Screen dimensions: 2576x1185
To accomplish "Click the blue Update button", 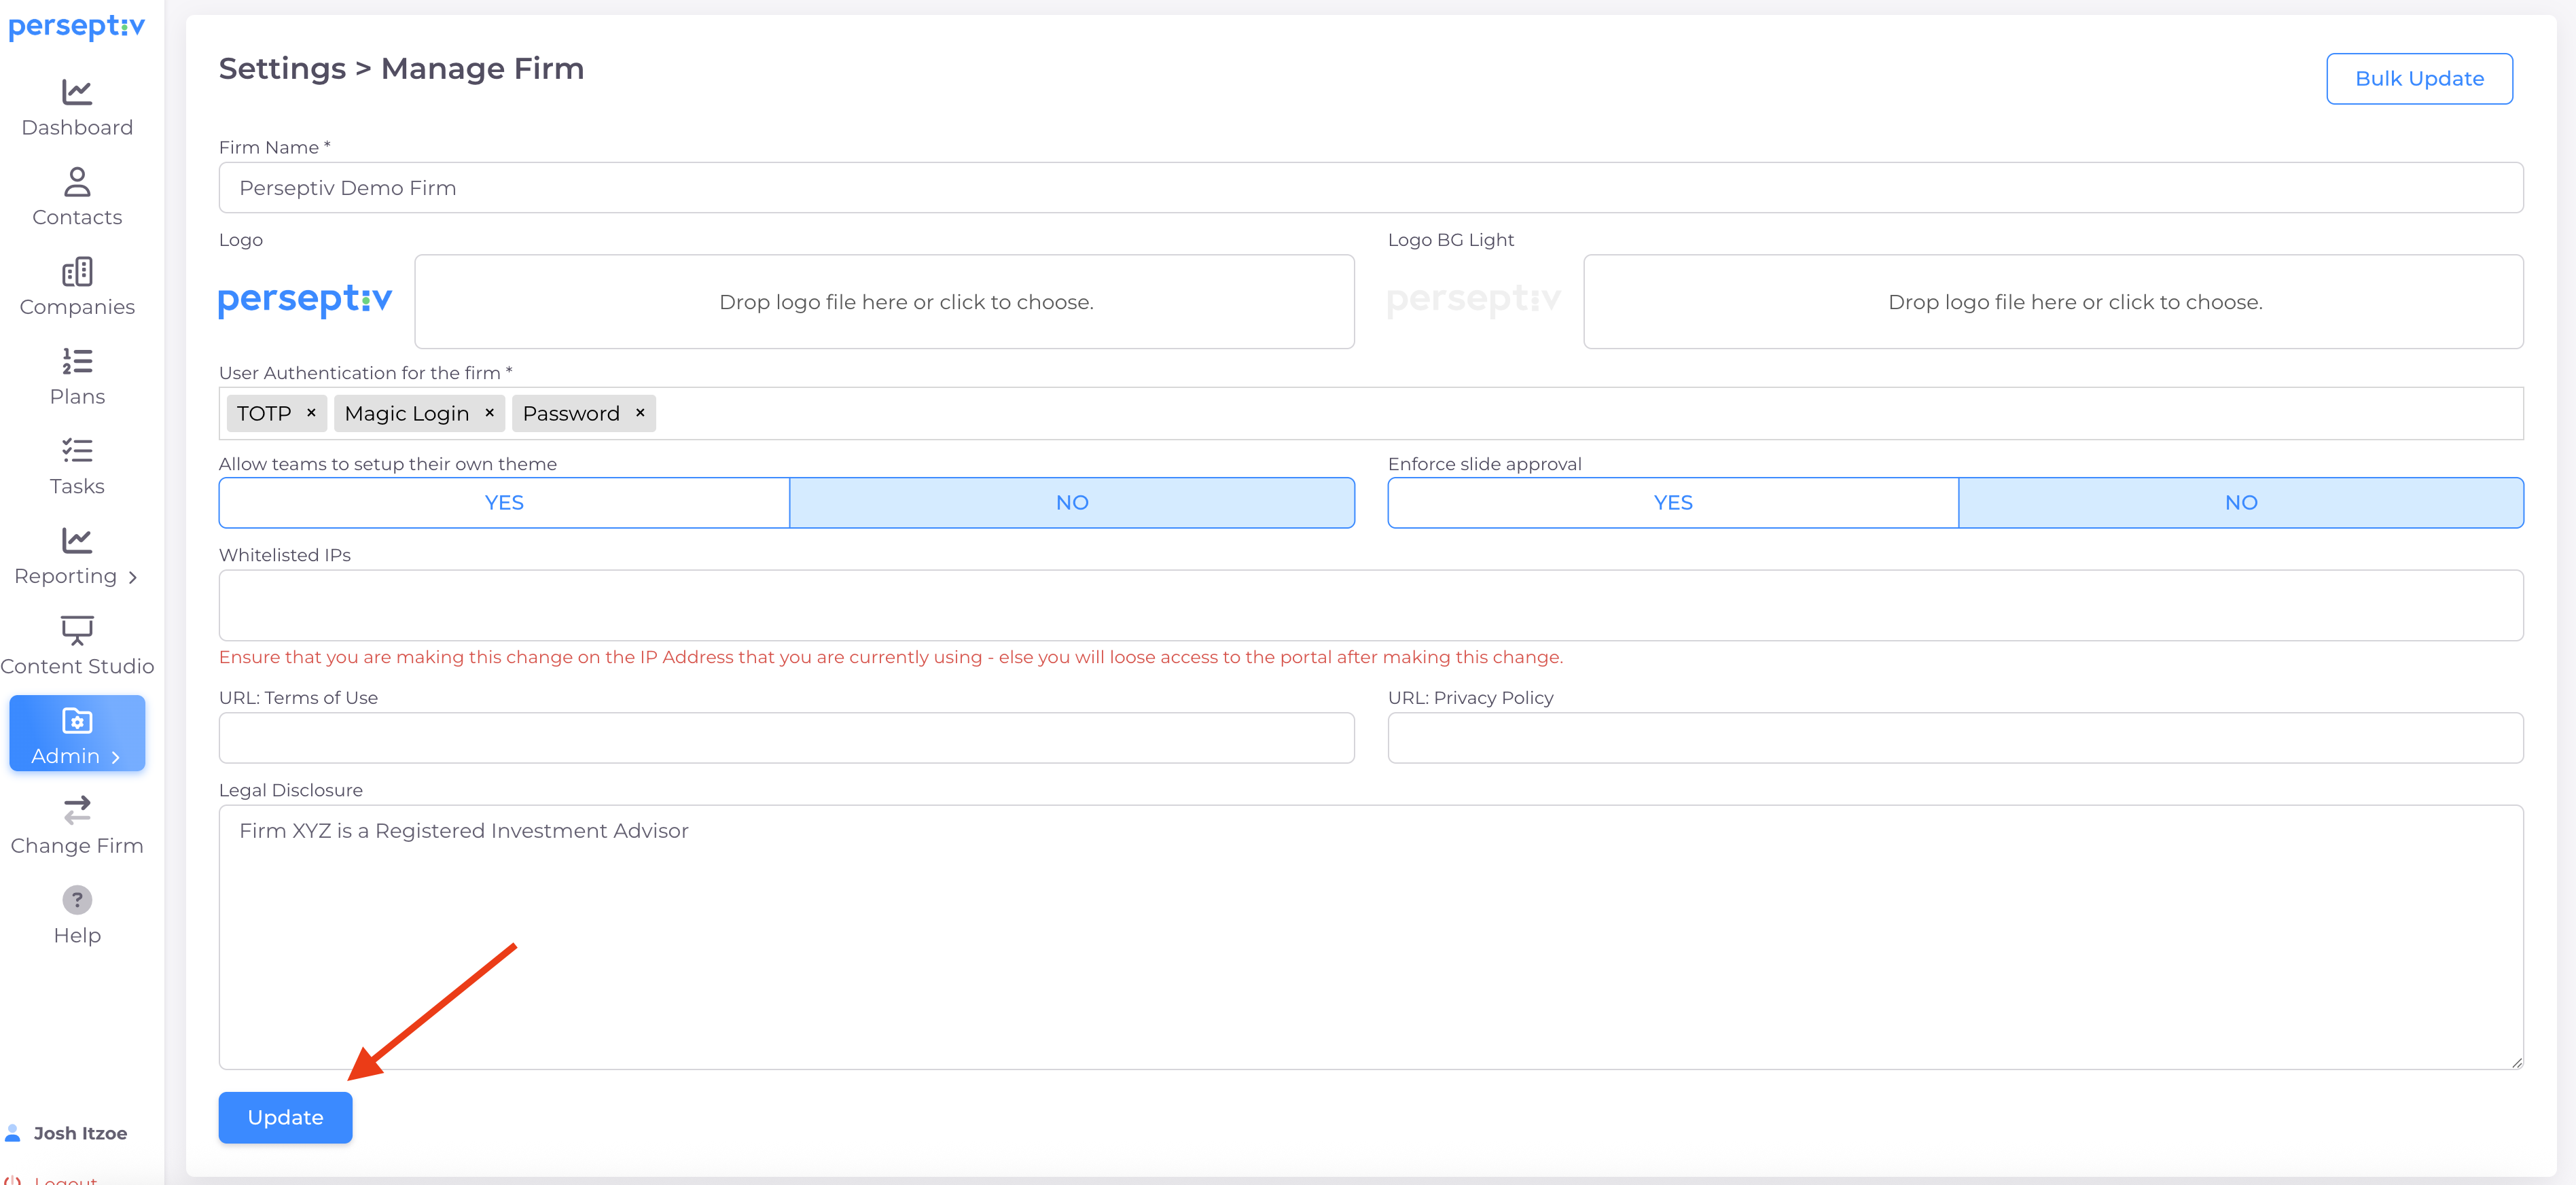I will pyautogui.click(x=285, y=1117).
